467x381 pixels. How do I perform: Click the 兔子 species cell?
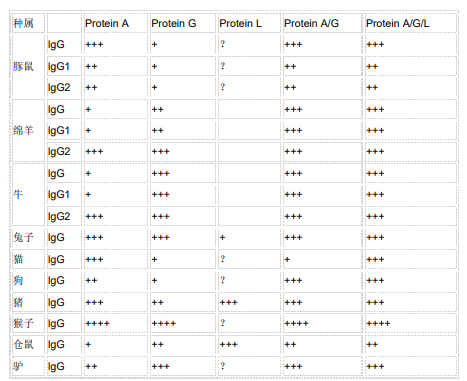click(x=28, y=237)
